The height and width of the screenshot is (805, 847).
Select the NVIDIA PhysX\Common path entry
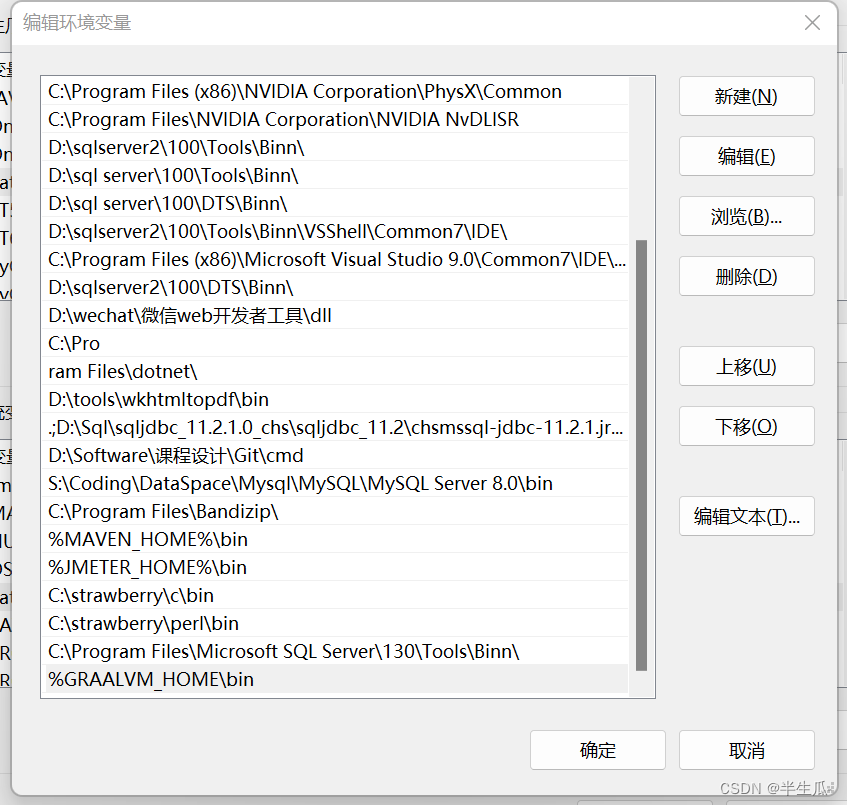tap(335, 91)
